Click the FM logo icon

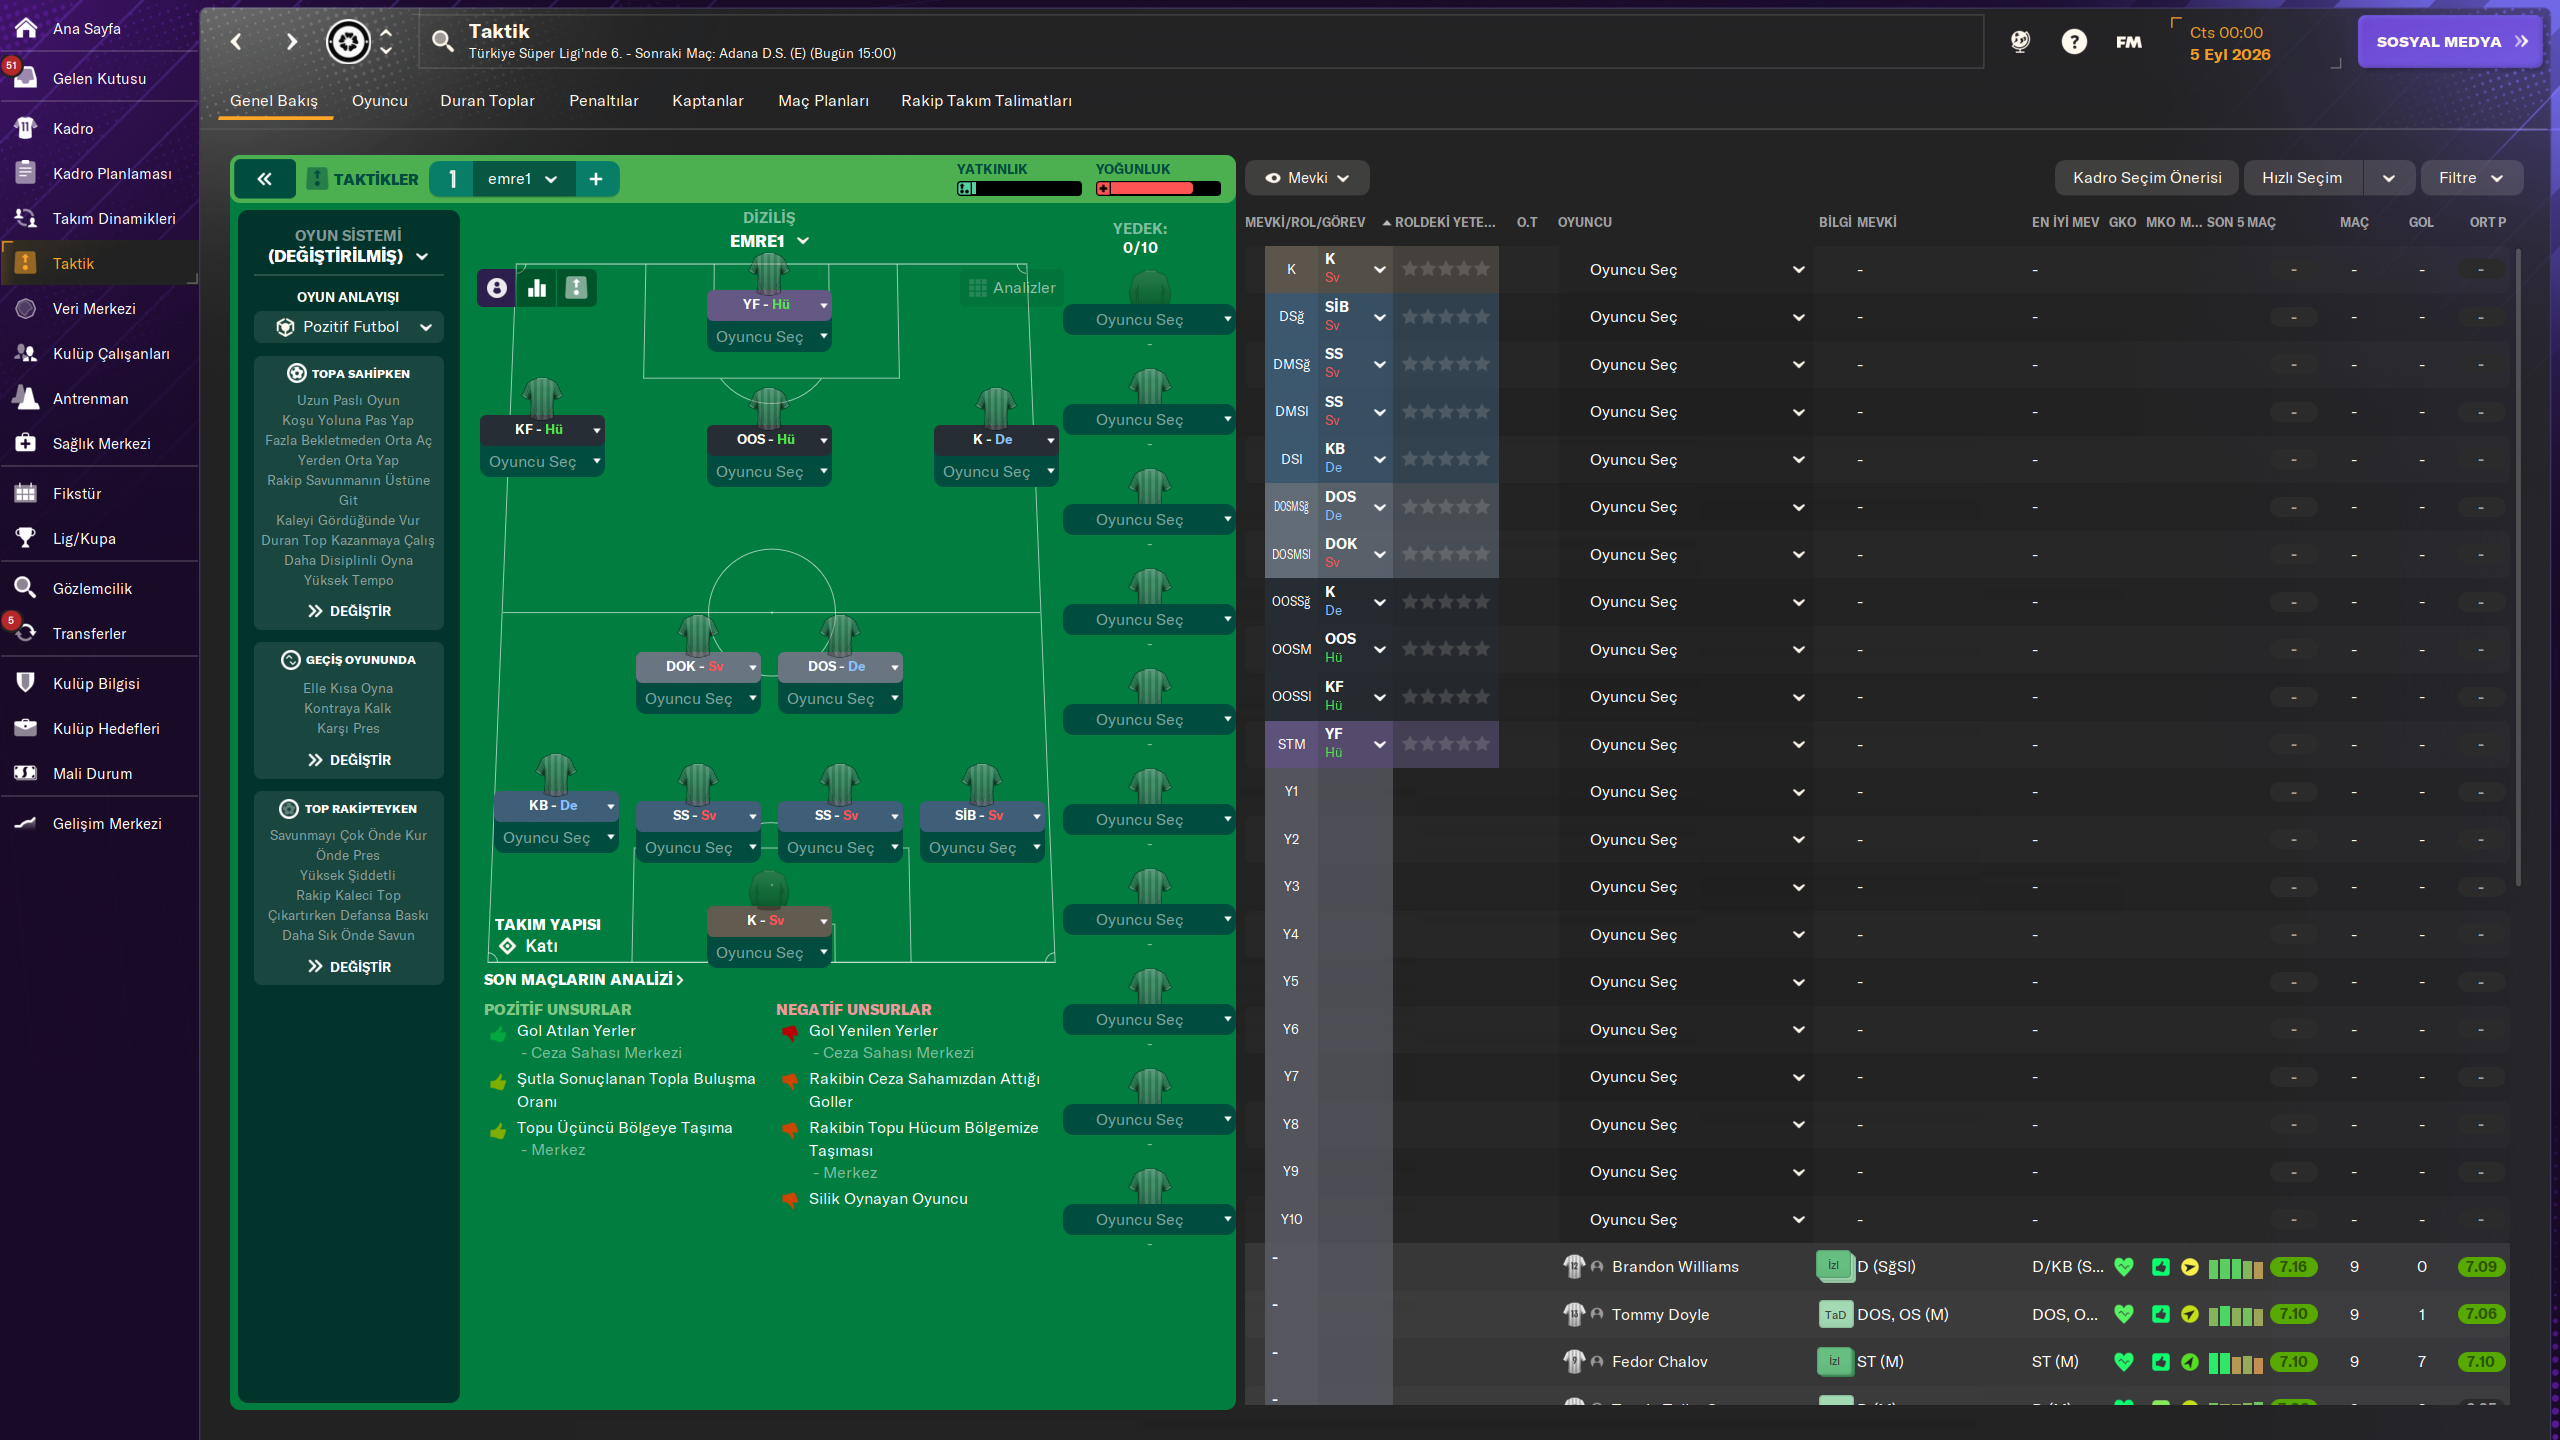[2129, 42]
